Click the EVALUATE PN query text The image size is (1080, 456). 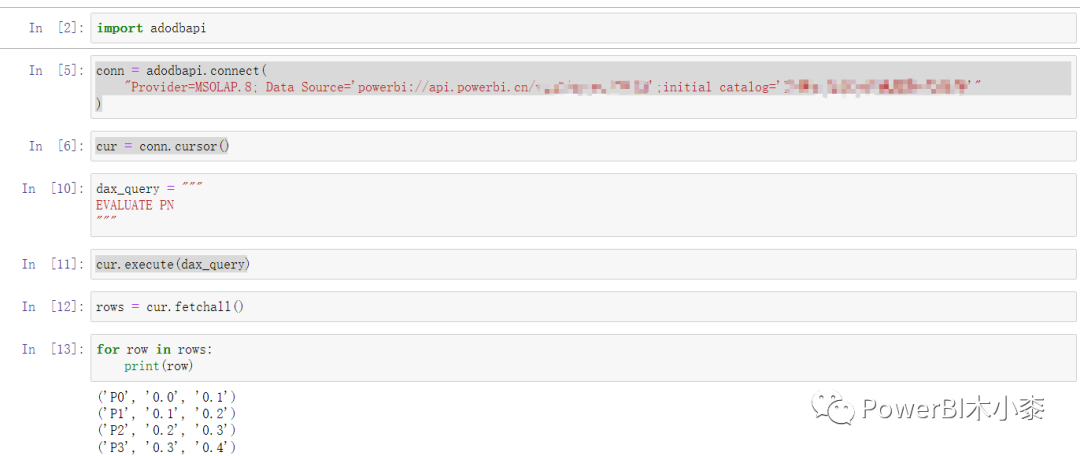[135, 205]
